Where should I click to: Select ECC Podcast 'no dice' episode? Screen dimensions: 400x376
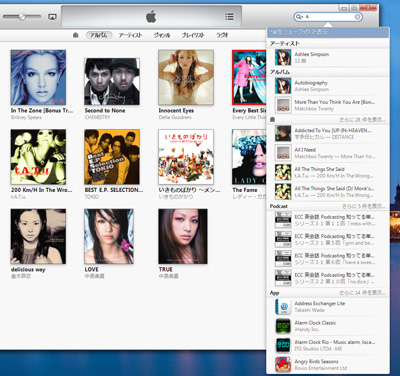328,278
